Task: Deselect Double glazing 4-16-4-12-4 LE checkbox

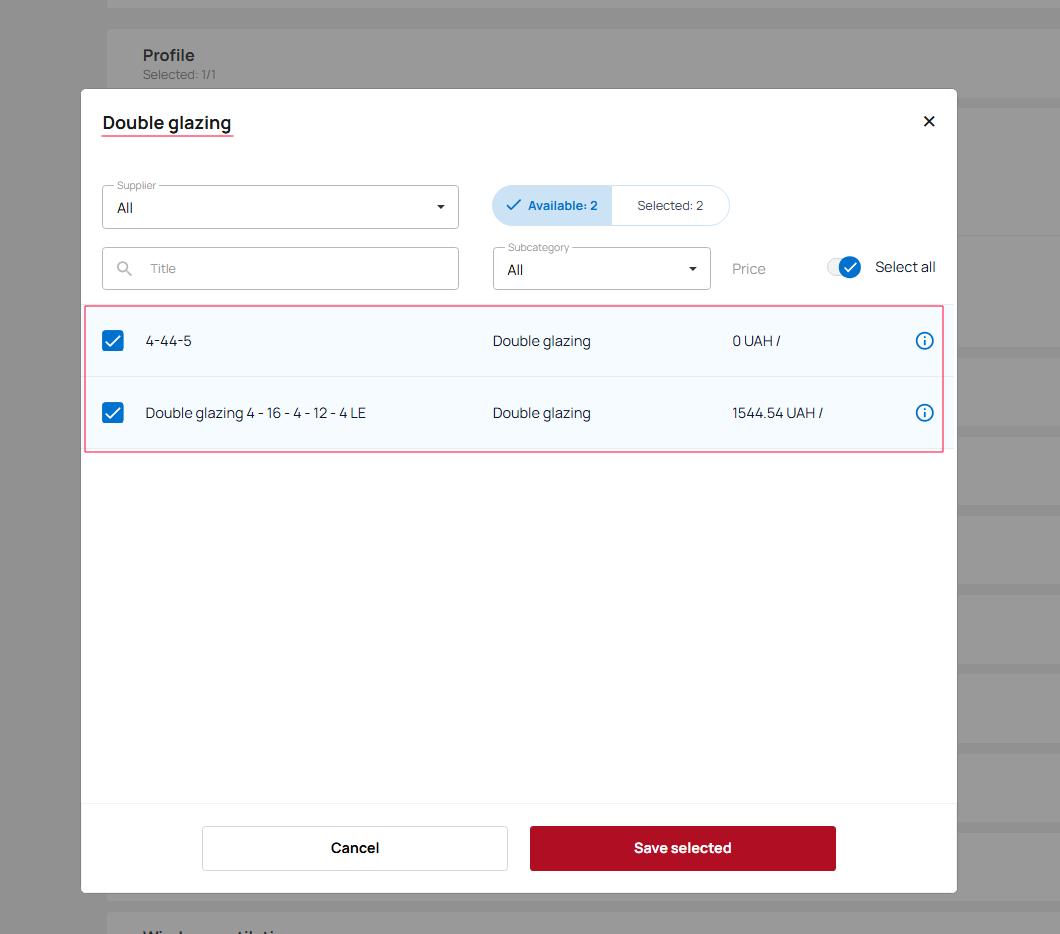Action: click(x=113, y=413)
